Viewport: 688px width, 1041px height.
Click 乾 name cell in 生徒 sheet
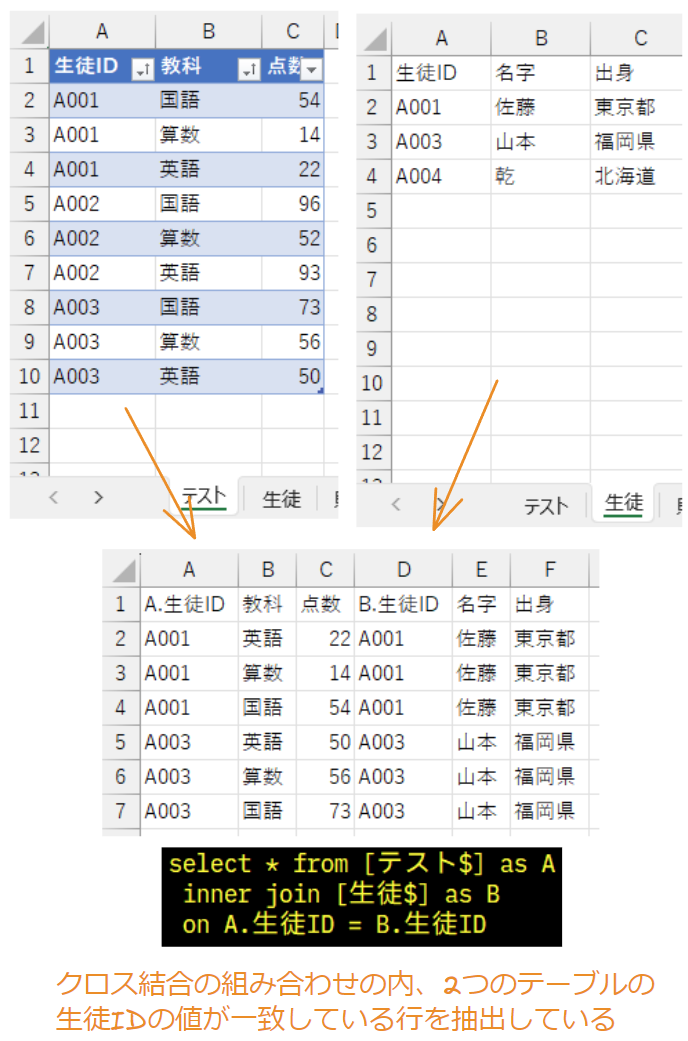(541, 176)
